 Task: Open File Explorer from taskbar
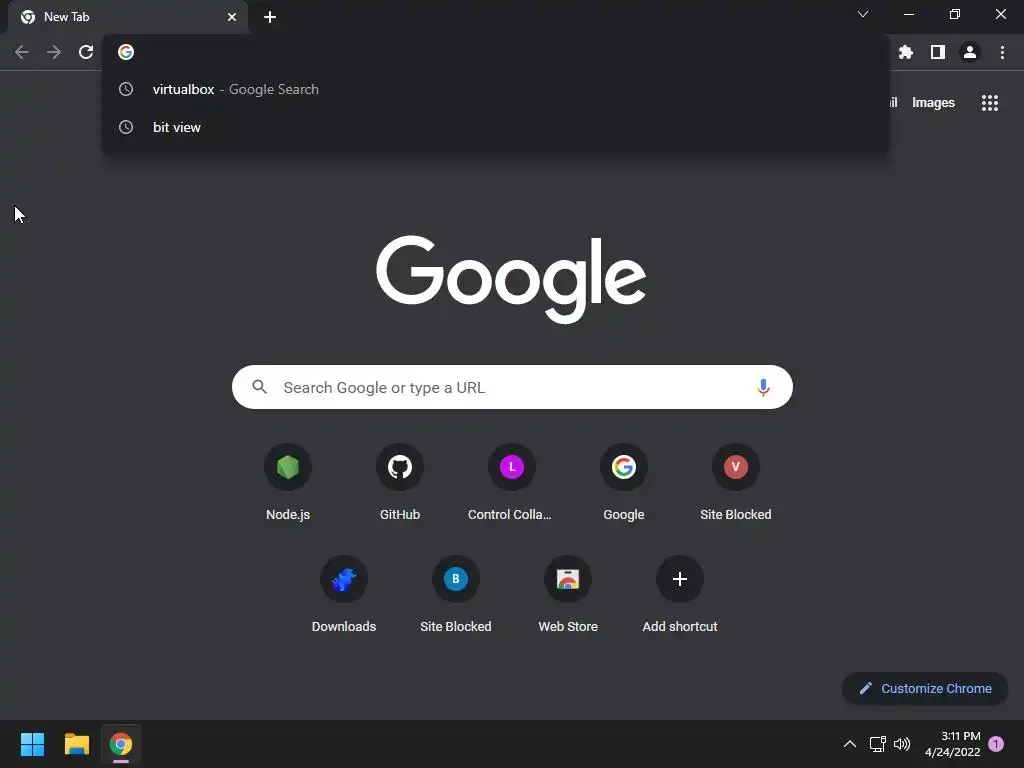[x=76, y=744]
